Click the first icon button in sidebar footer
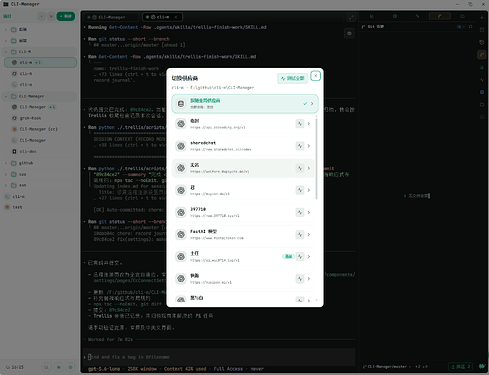The height and width of the screenshot is (375, 489). 47,367
